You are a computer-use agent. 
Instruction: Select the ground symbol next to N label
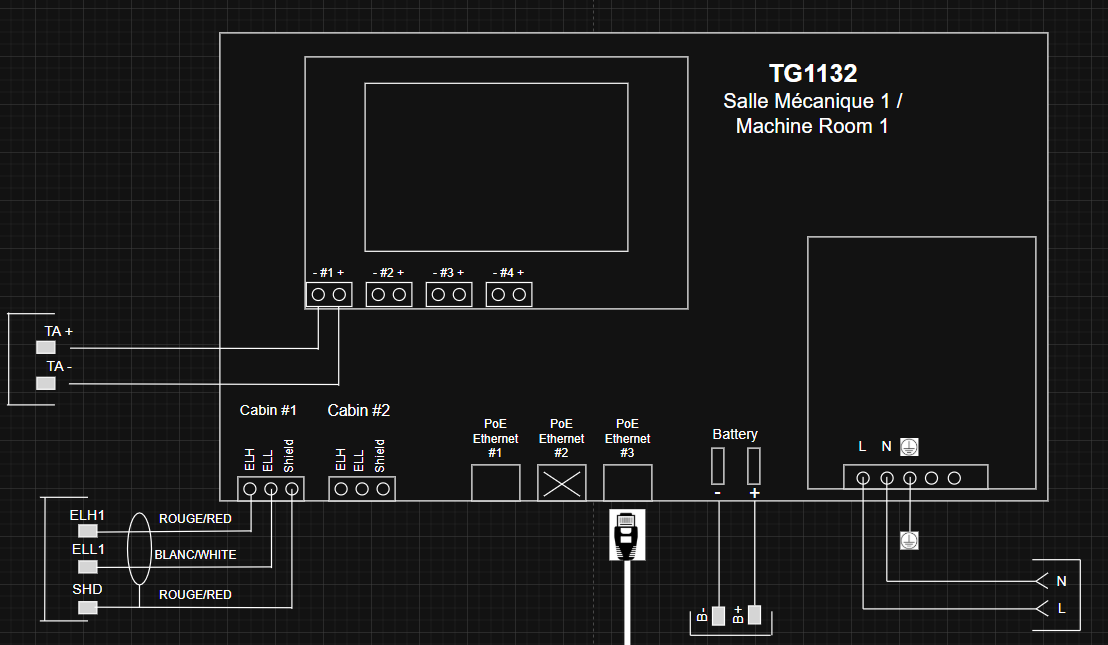pyautogui.click(x=909, y=447)
